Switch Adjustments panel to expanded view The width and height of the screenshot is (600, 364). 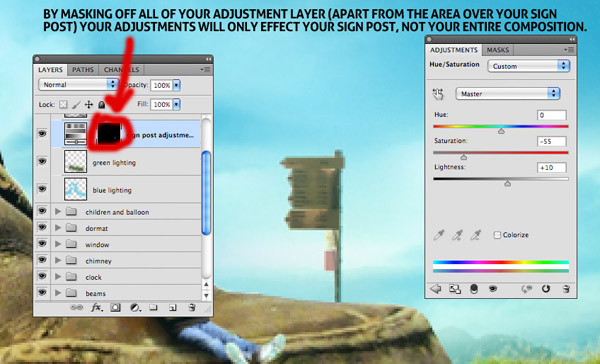pyautogui.click(x=455, y=289)
